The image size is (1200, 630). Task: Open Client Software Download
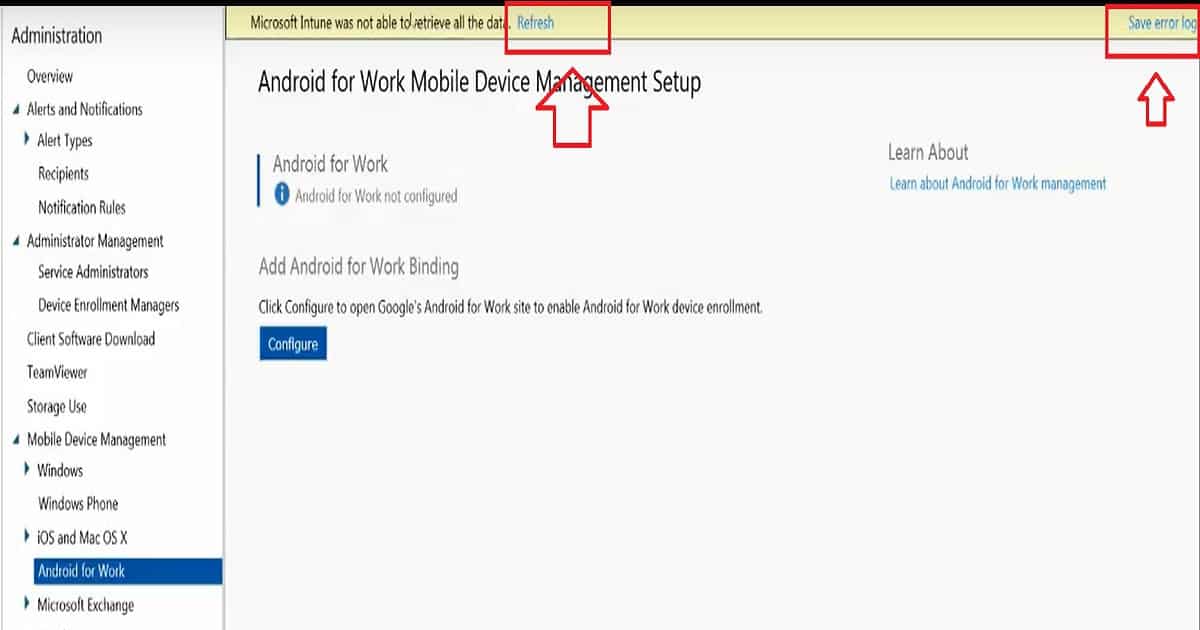click(91, 339)
